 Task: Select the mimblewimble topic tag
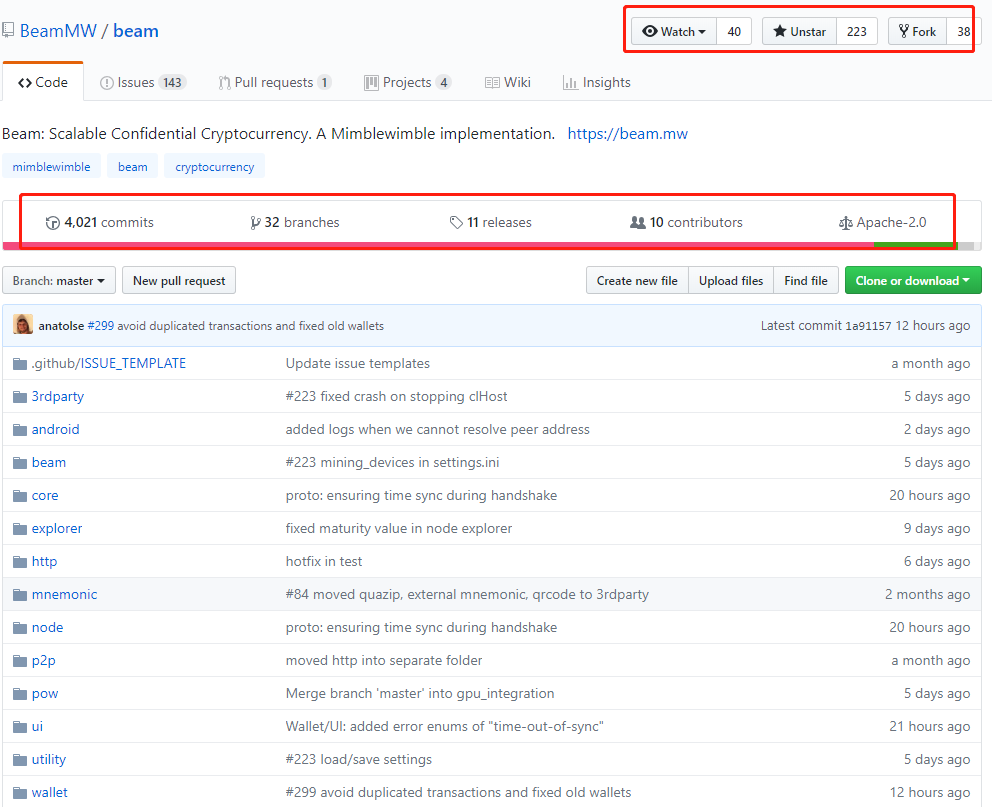pos(51,167)
